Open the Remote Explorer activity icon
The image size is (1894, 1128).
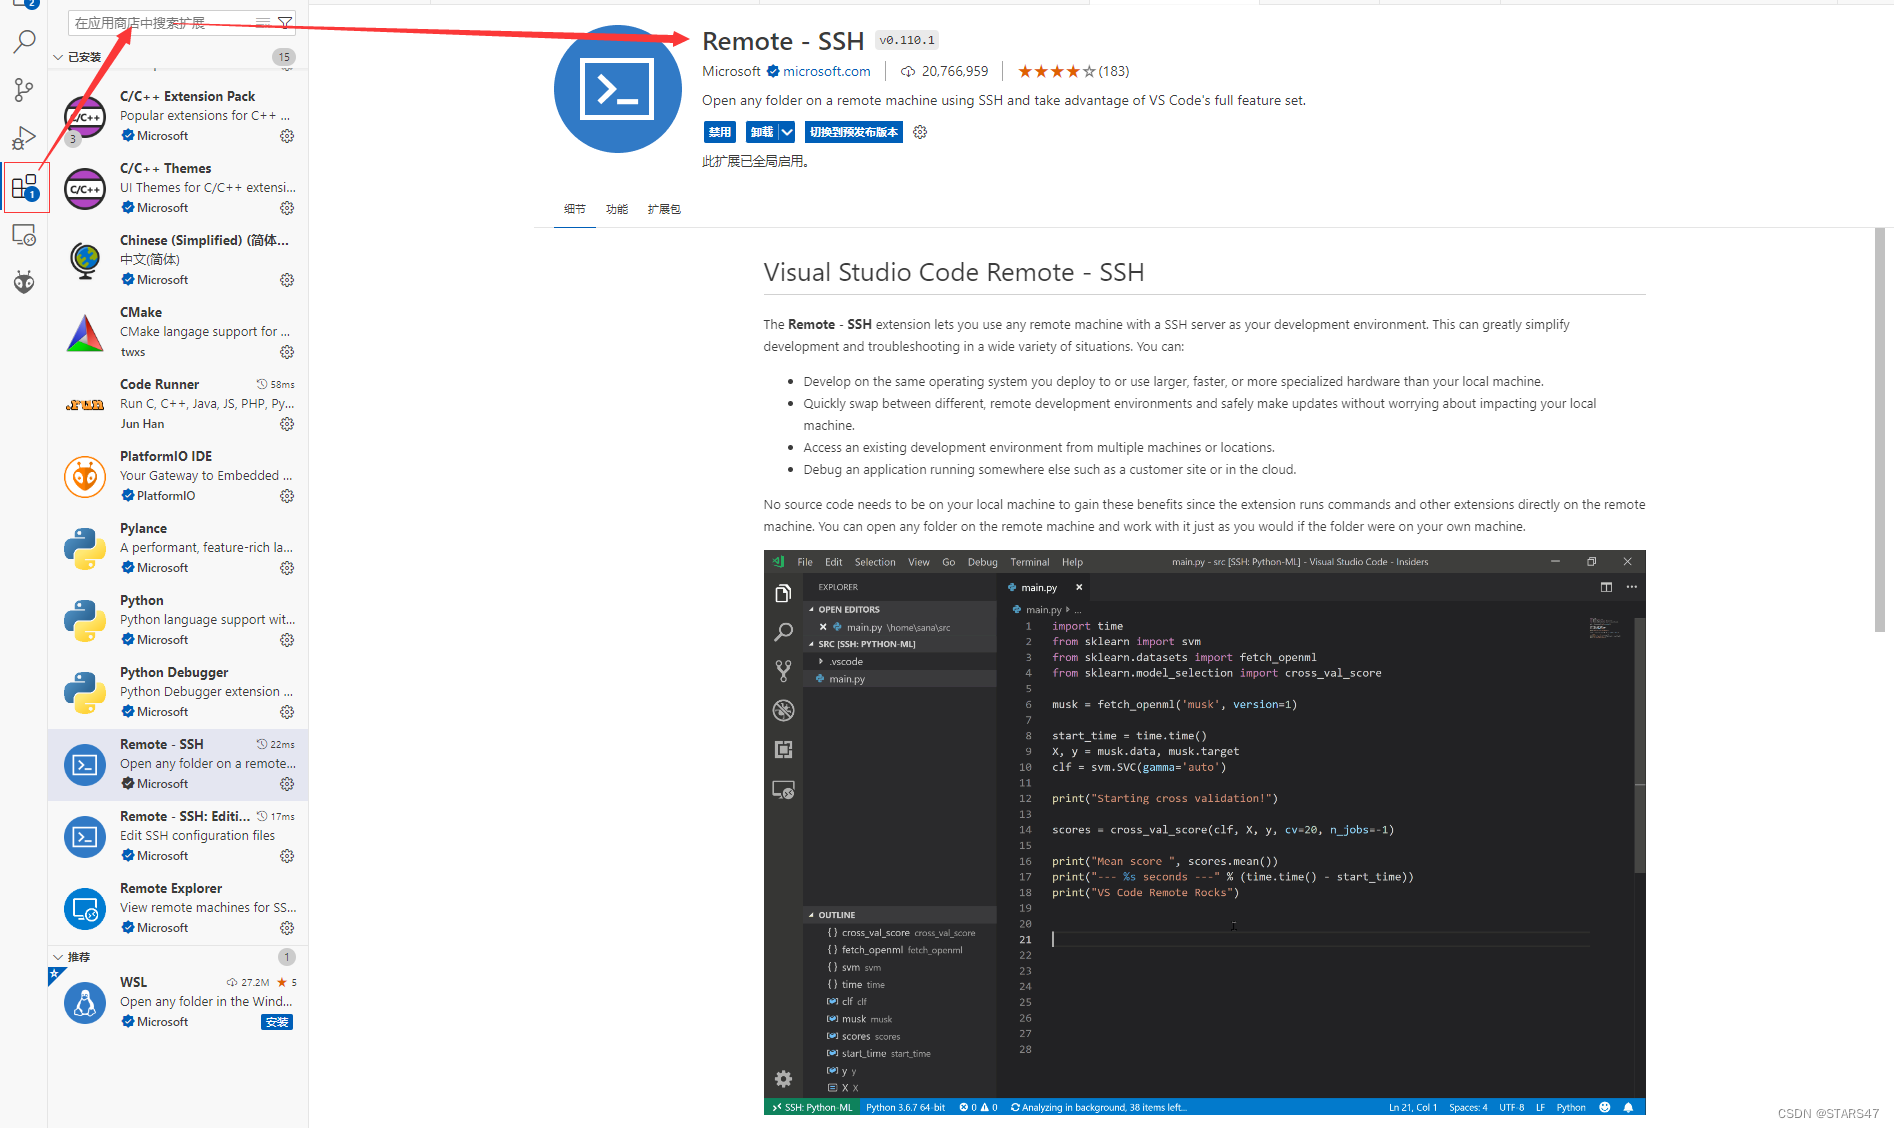24,235
